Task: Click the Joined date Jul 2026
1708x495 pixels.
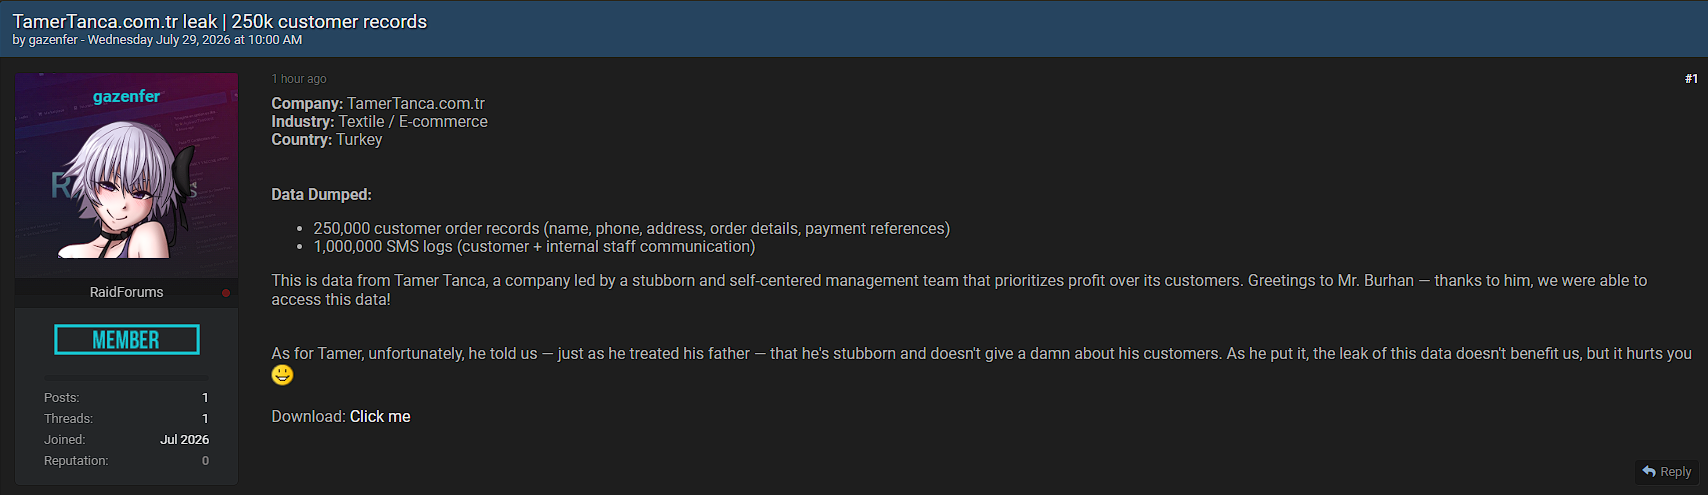Action: pos(185,440)
